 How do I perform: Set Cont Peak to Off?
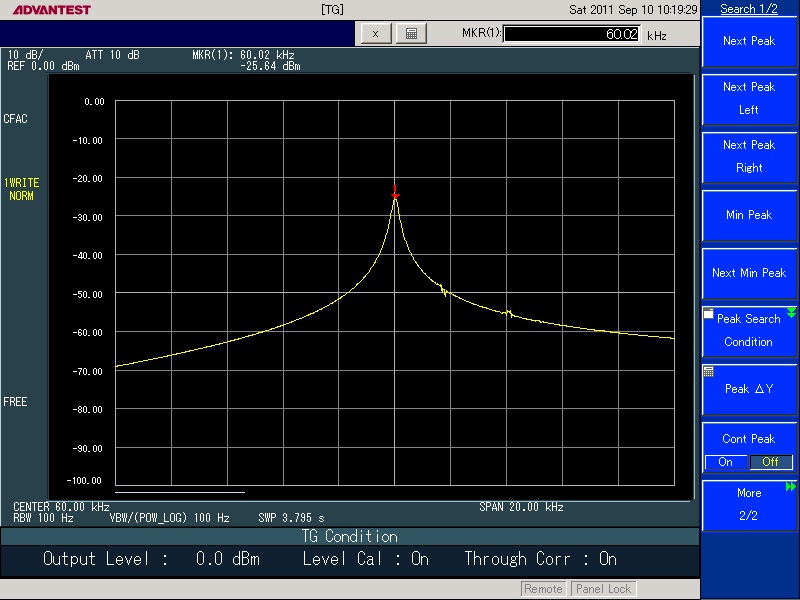[770, 462]
